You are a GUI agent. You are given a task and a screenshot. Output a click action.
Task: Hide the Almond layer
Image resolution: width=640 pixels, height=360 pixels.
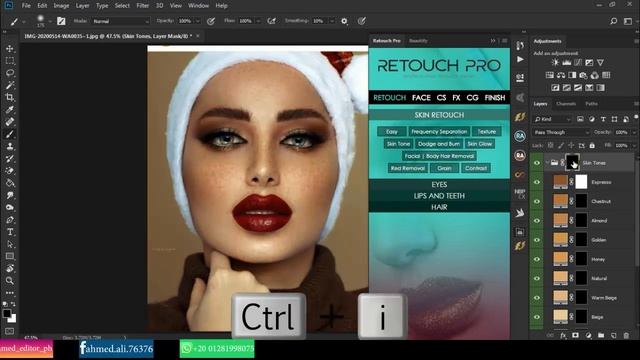click(x=537, y=220)
